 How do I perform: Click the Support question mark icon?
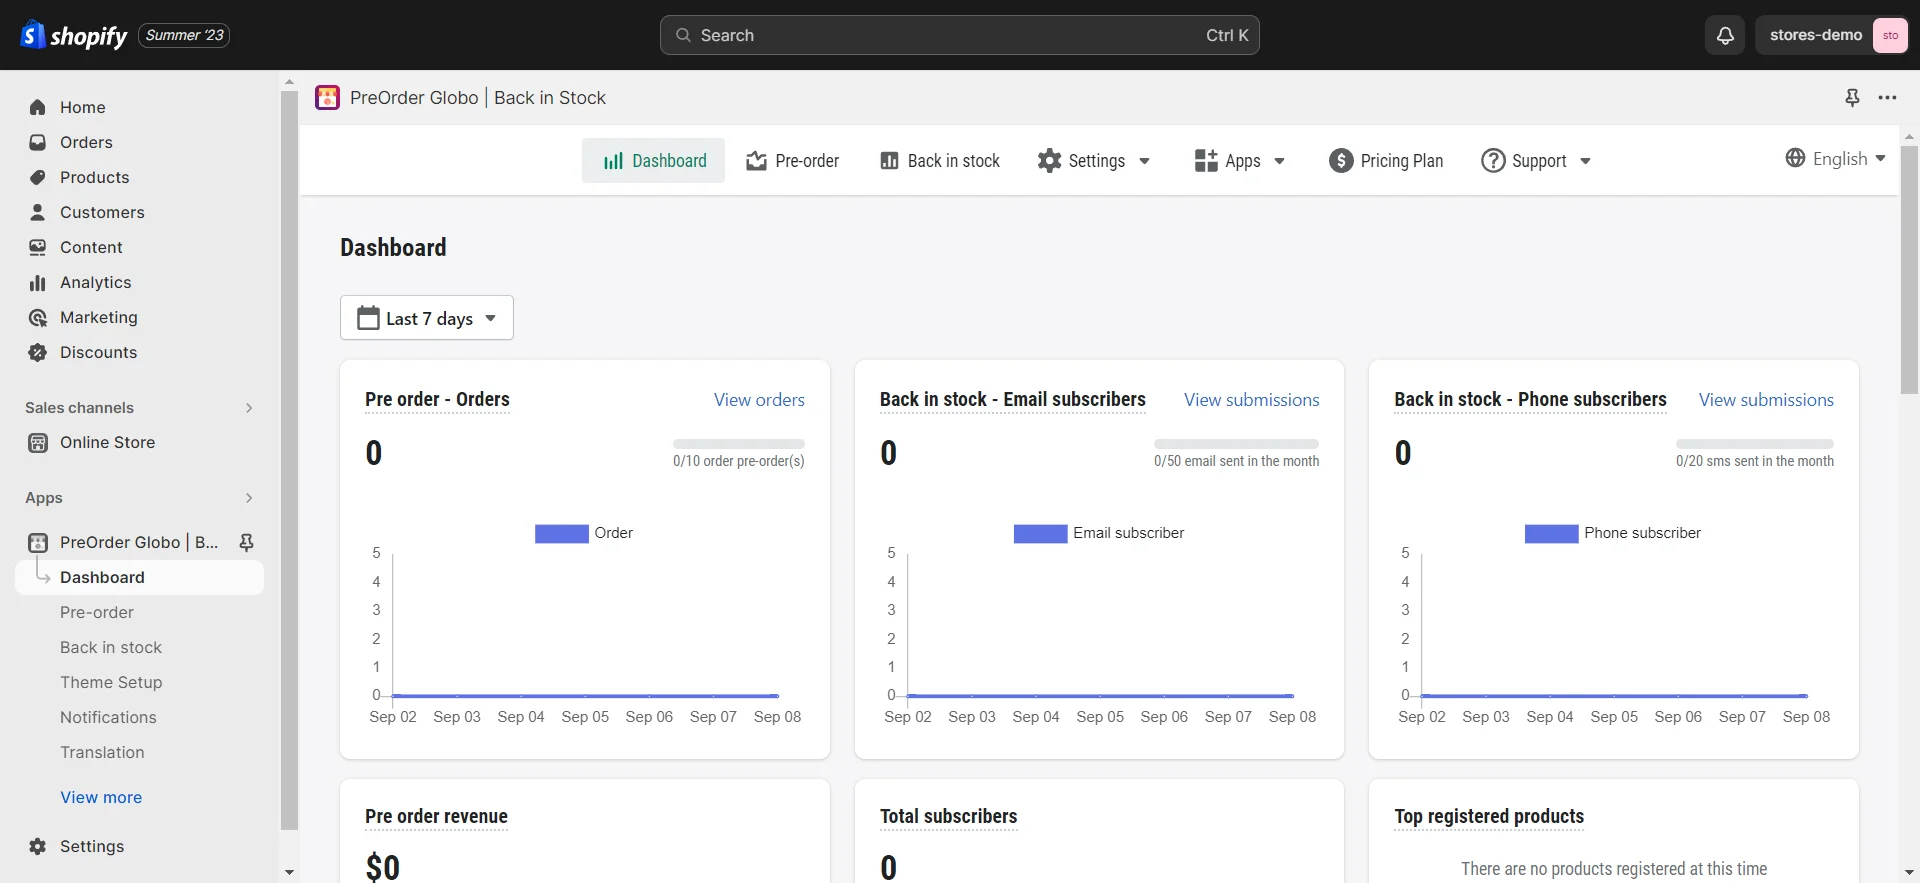(1493, 160)
